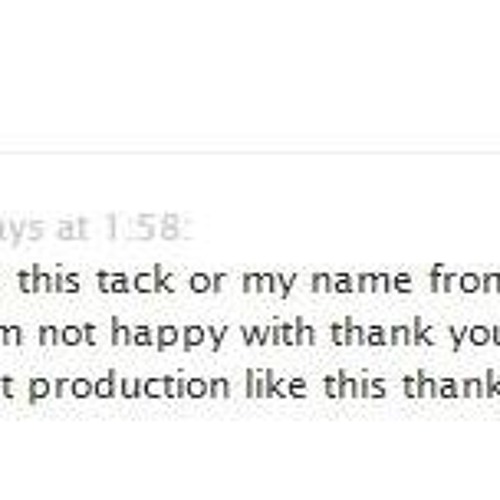Click the word "name" in the first line
This screenshot has height=500, width=500.
tap(361, 283)
